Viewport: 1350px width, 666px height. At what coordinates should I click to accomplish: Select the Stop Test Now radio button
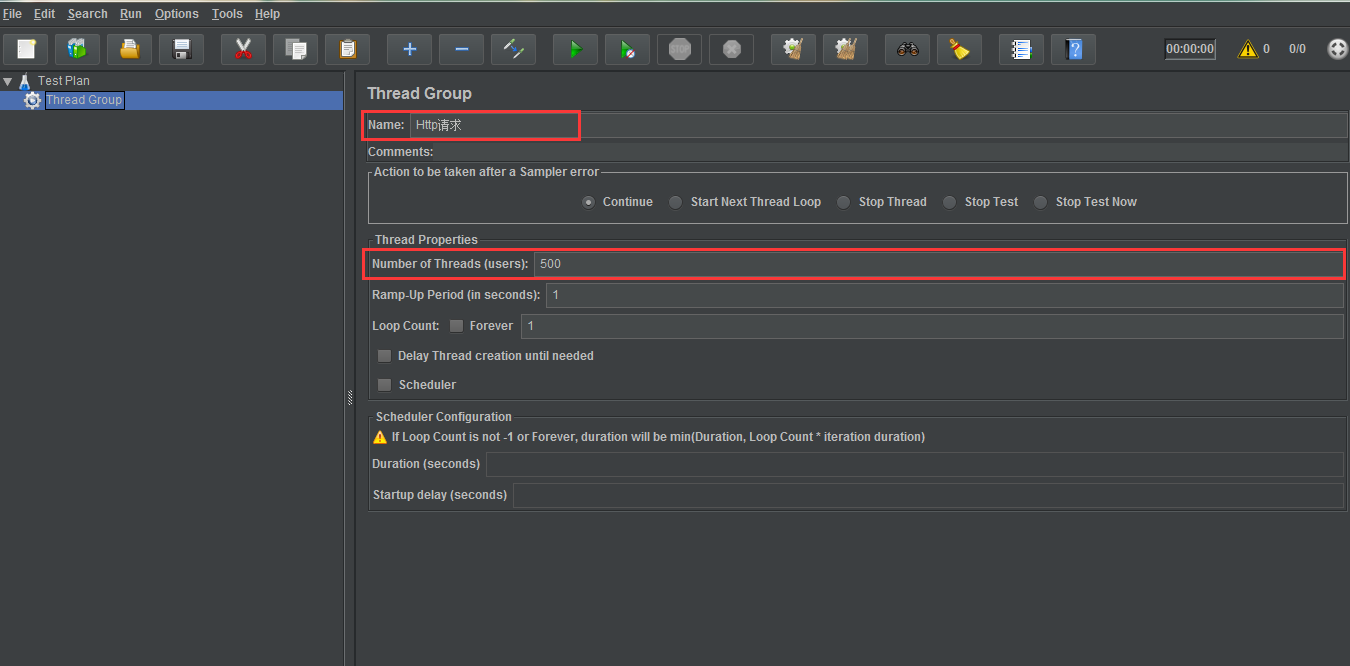(1041, 202)
